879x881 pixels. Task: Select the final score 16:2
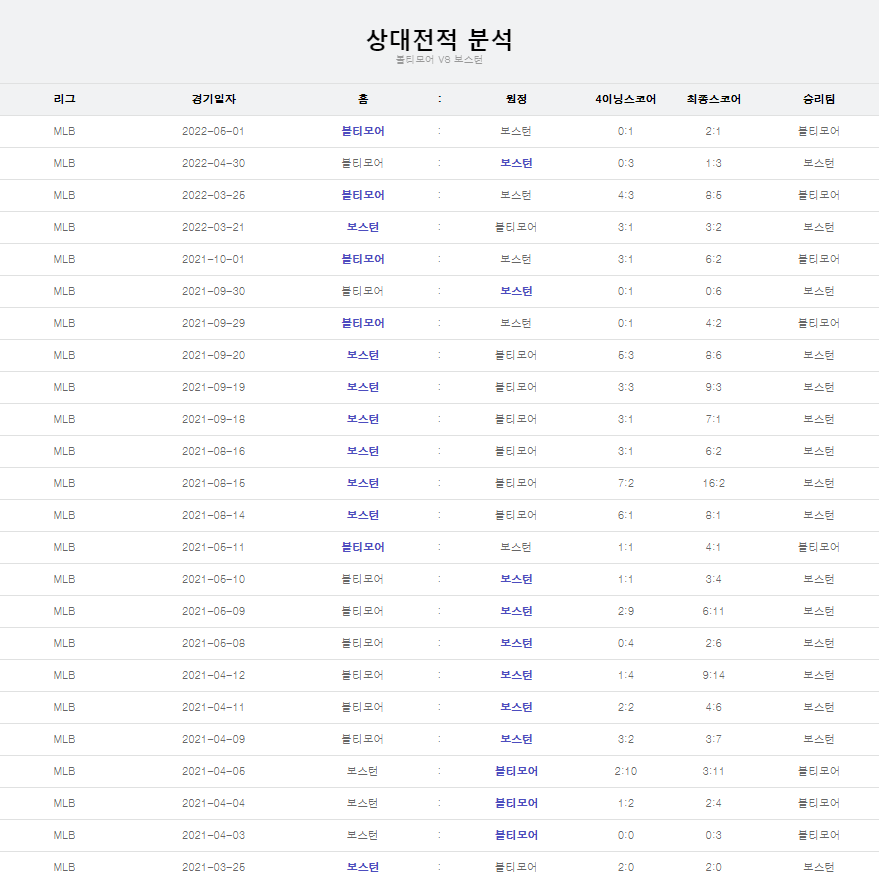714,483
